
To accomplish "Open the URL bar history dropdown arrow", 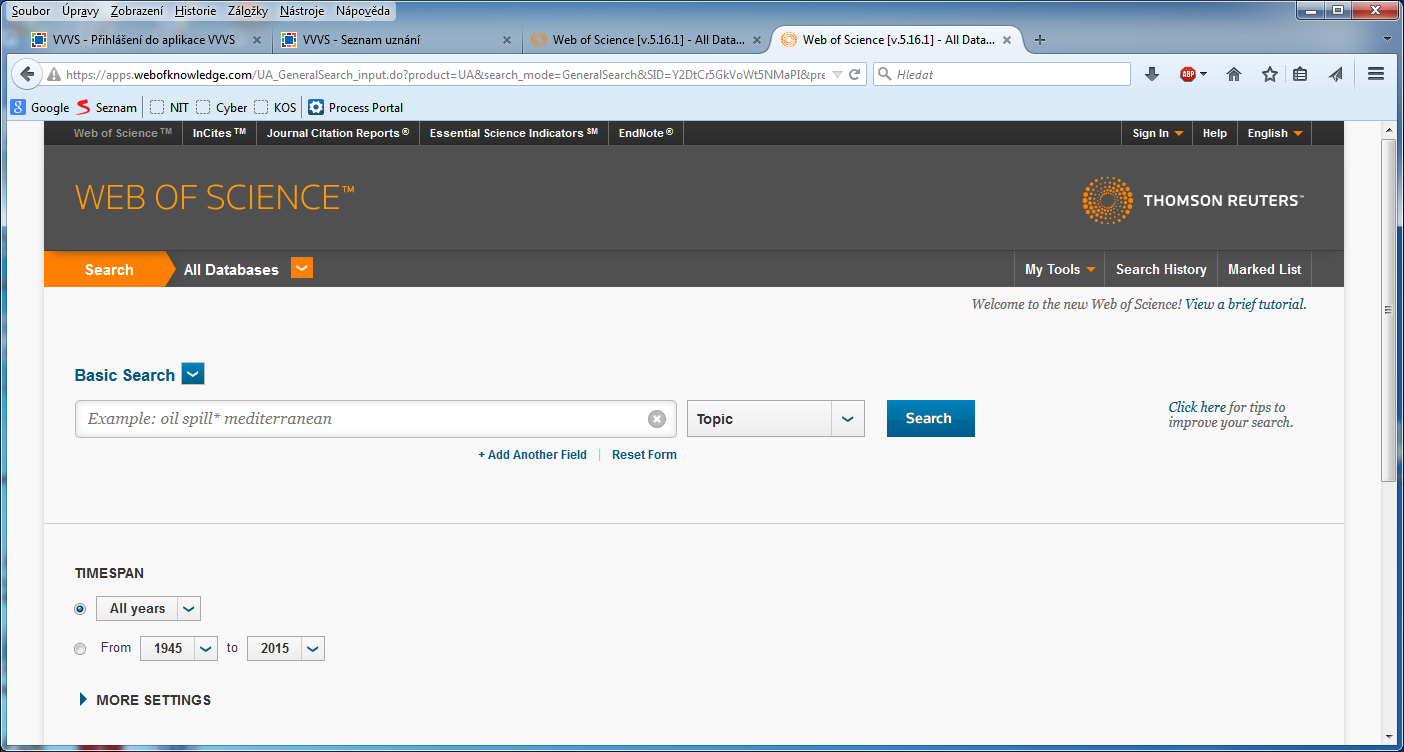I will pos(838,74).
